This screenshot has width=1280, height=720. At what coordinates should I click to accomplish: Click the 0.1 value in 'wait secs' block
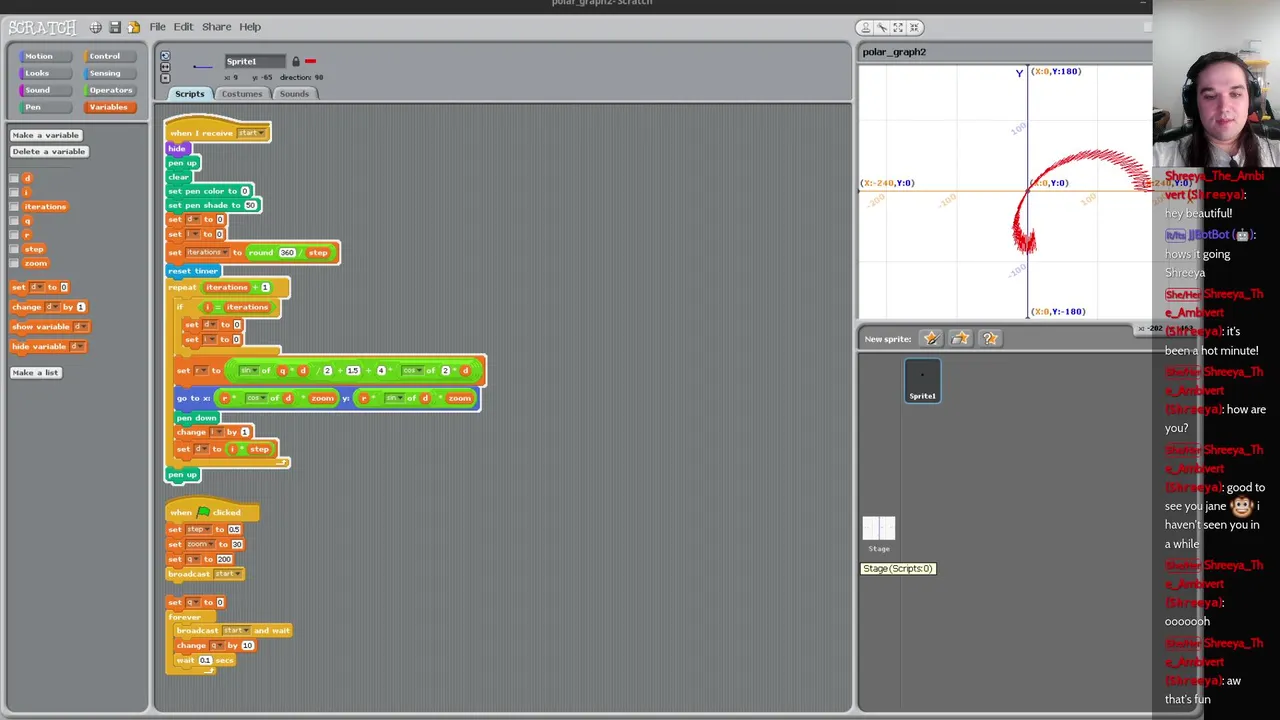point(205,660)
